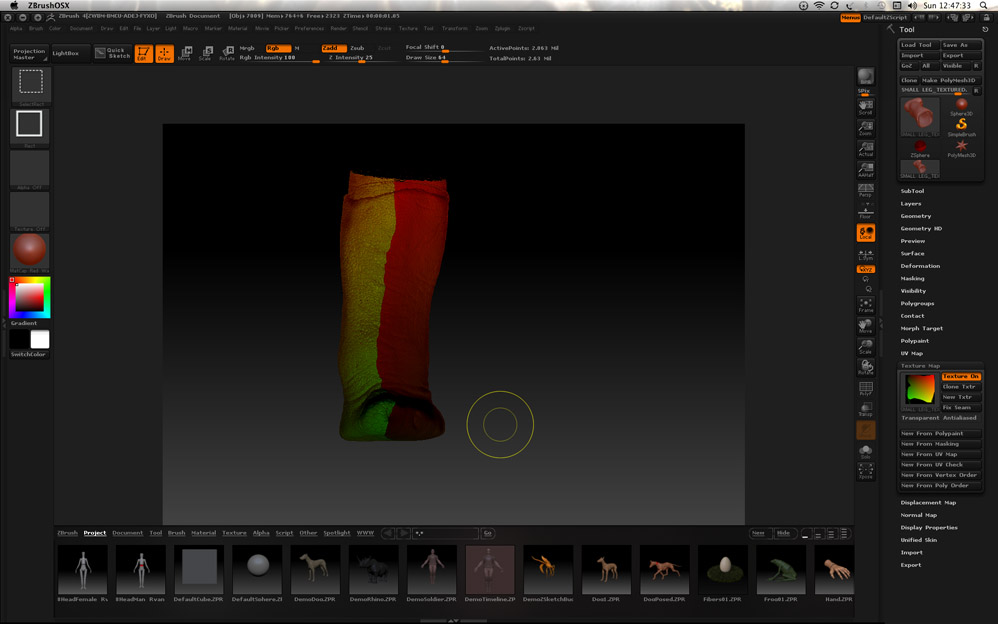Expand the Displacement Map section
Screen dimensions: 998x624
[928, 503]
